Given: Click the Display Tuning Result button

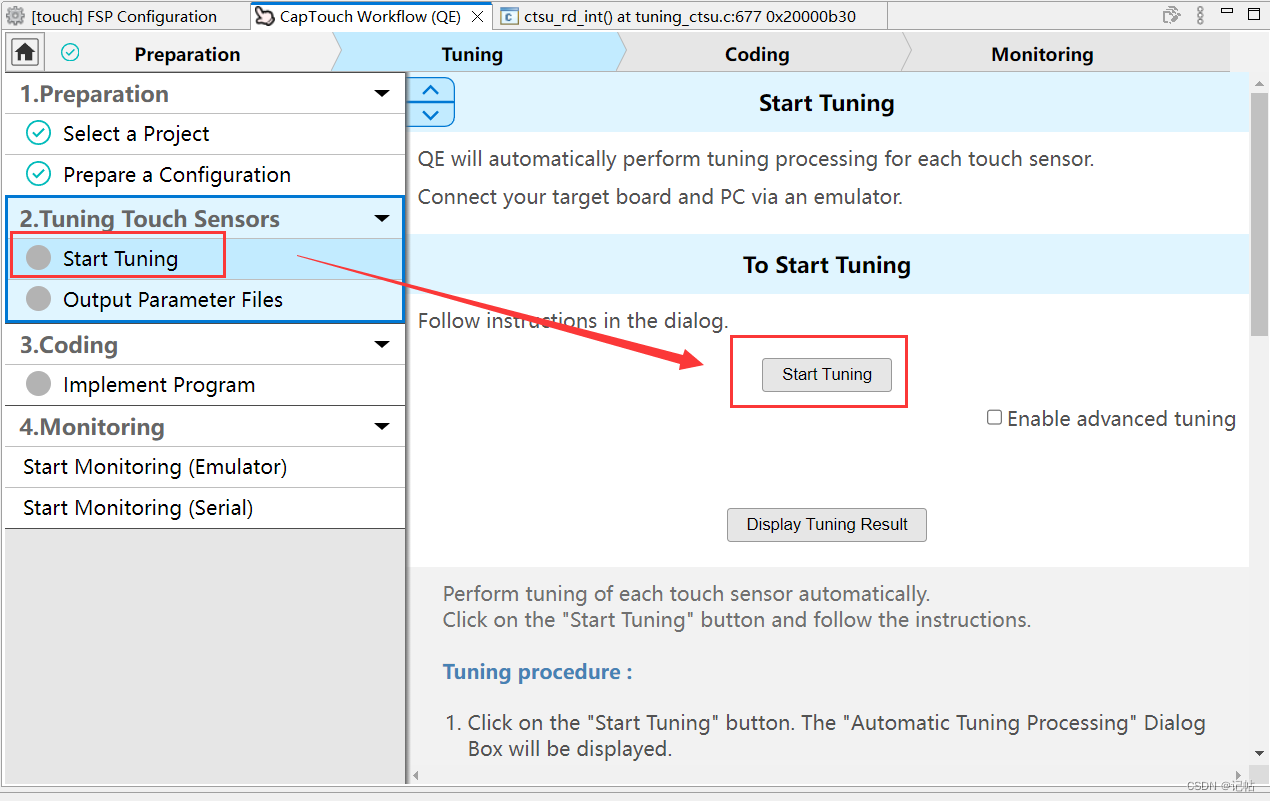Looking at the screenshot, I should pyautogui.click(x=827, y=524).
